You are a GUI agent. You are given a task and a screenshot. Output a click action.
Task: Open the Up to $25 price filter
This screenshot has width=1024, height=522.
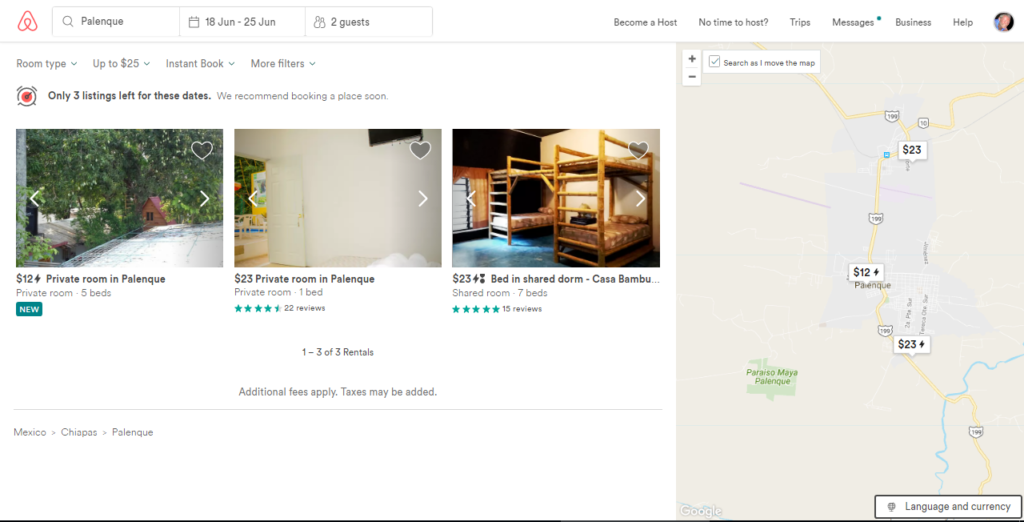121,64
